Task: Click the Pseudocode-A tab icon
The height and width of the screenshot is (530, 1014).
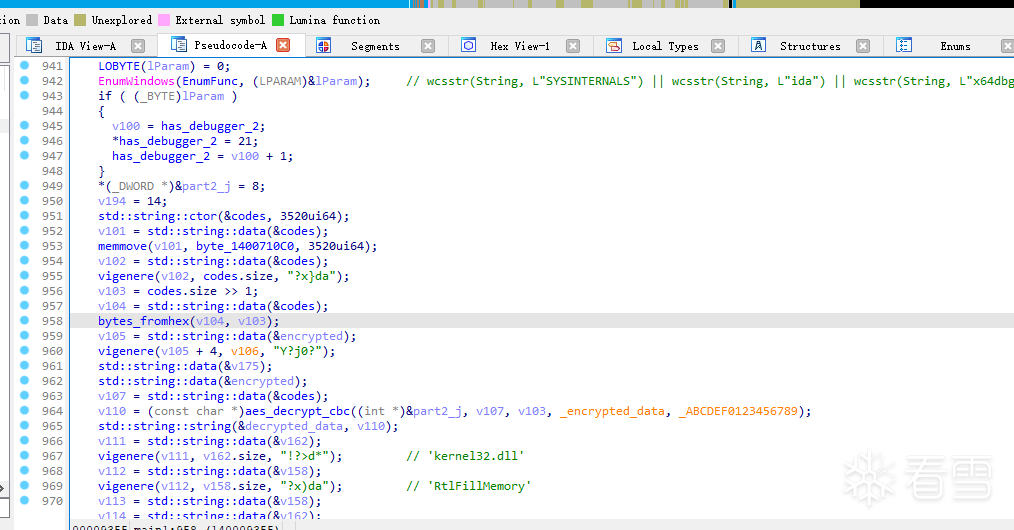Action: (x=178, y=44)
